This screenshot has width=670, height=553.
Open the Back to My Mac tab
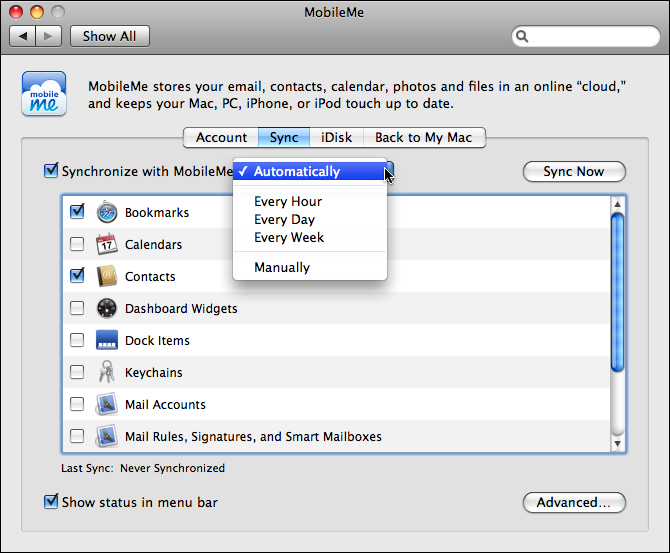click(x=424, y=138)
